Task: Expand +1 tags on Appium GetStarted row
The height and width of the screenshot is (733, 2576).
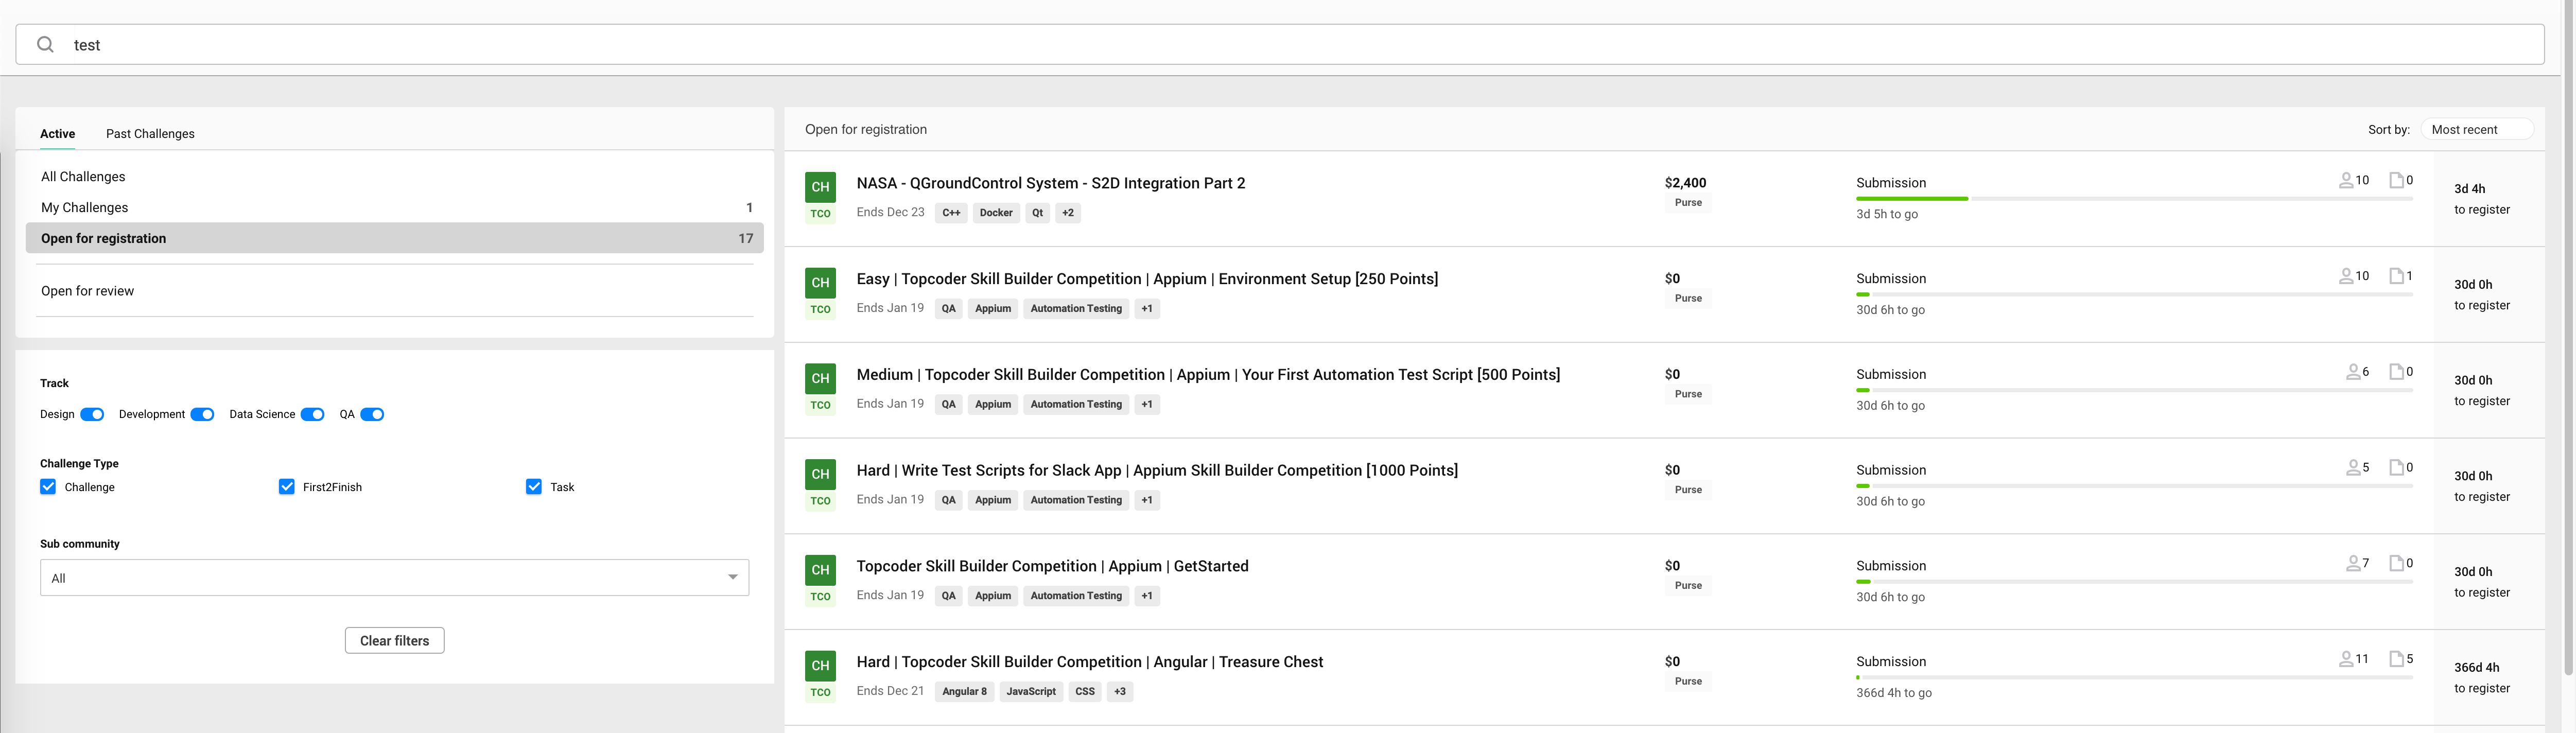Action: coord(1147,596)
